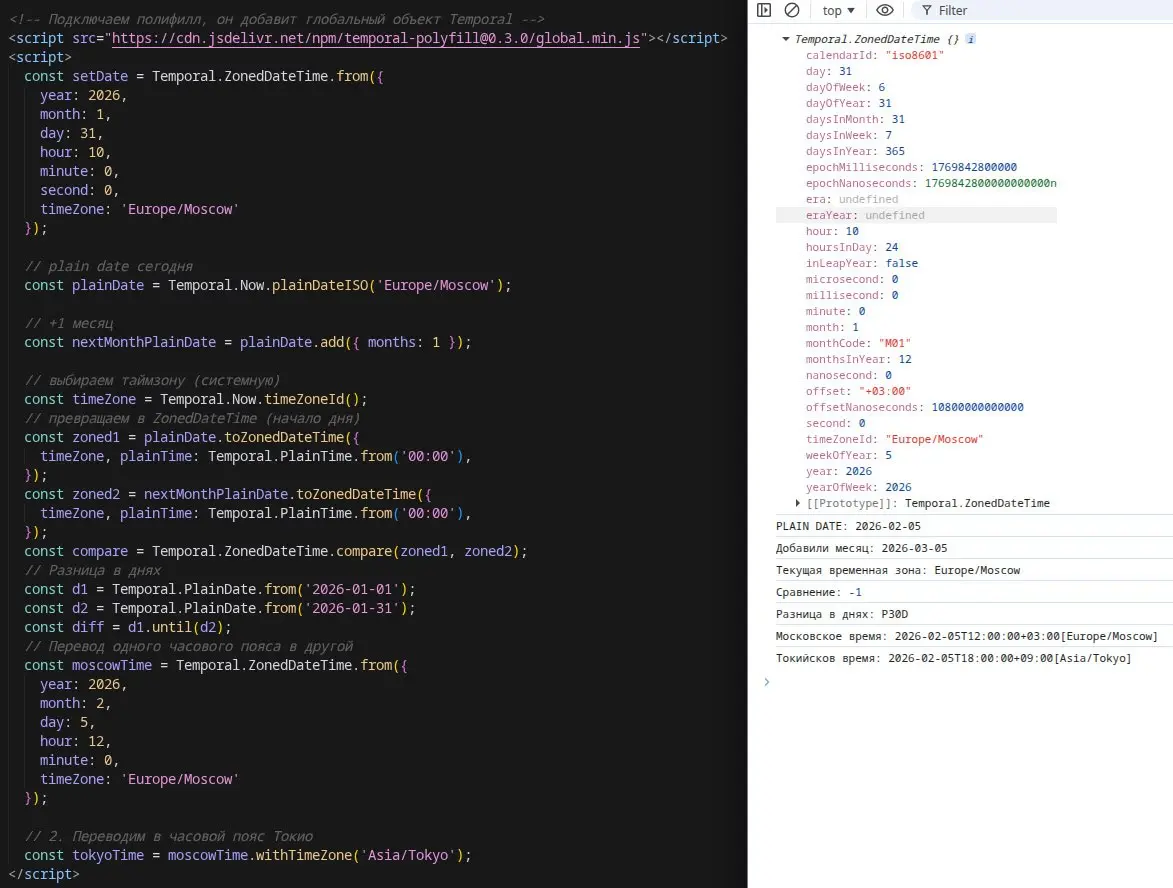Click the Разница в днях: P30D log line
Viewport: 1173px width, 888px height.
842,615
